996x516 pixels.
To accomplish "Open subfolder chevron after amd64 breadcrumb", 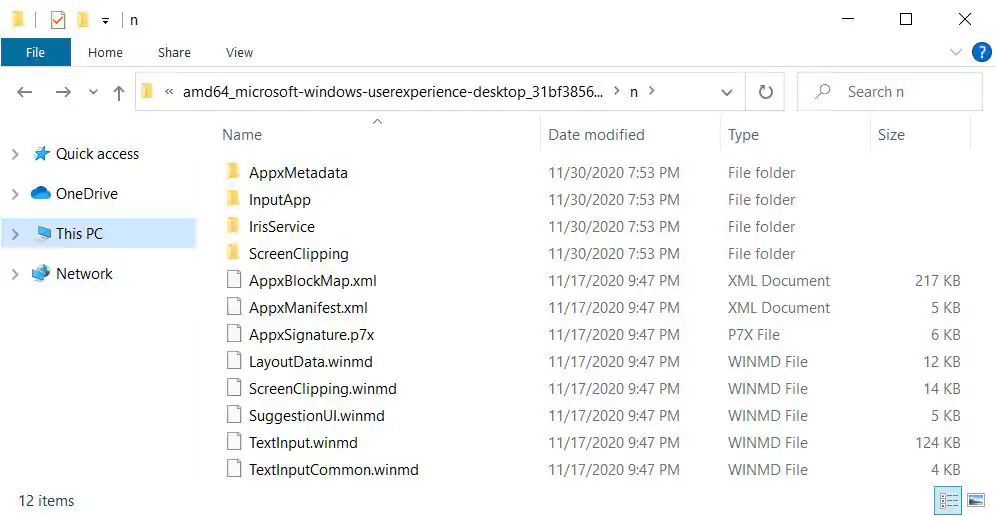I will point(617,92).
